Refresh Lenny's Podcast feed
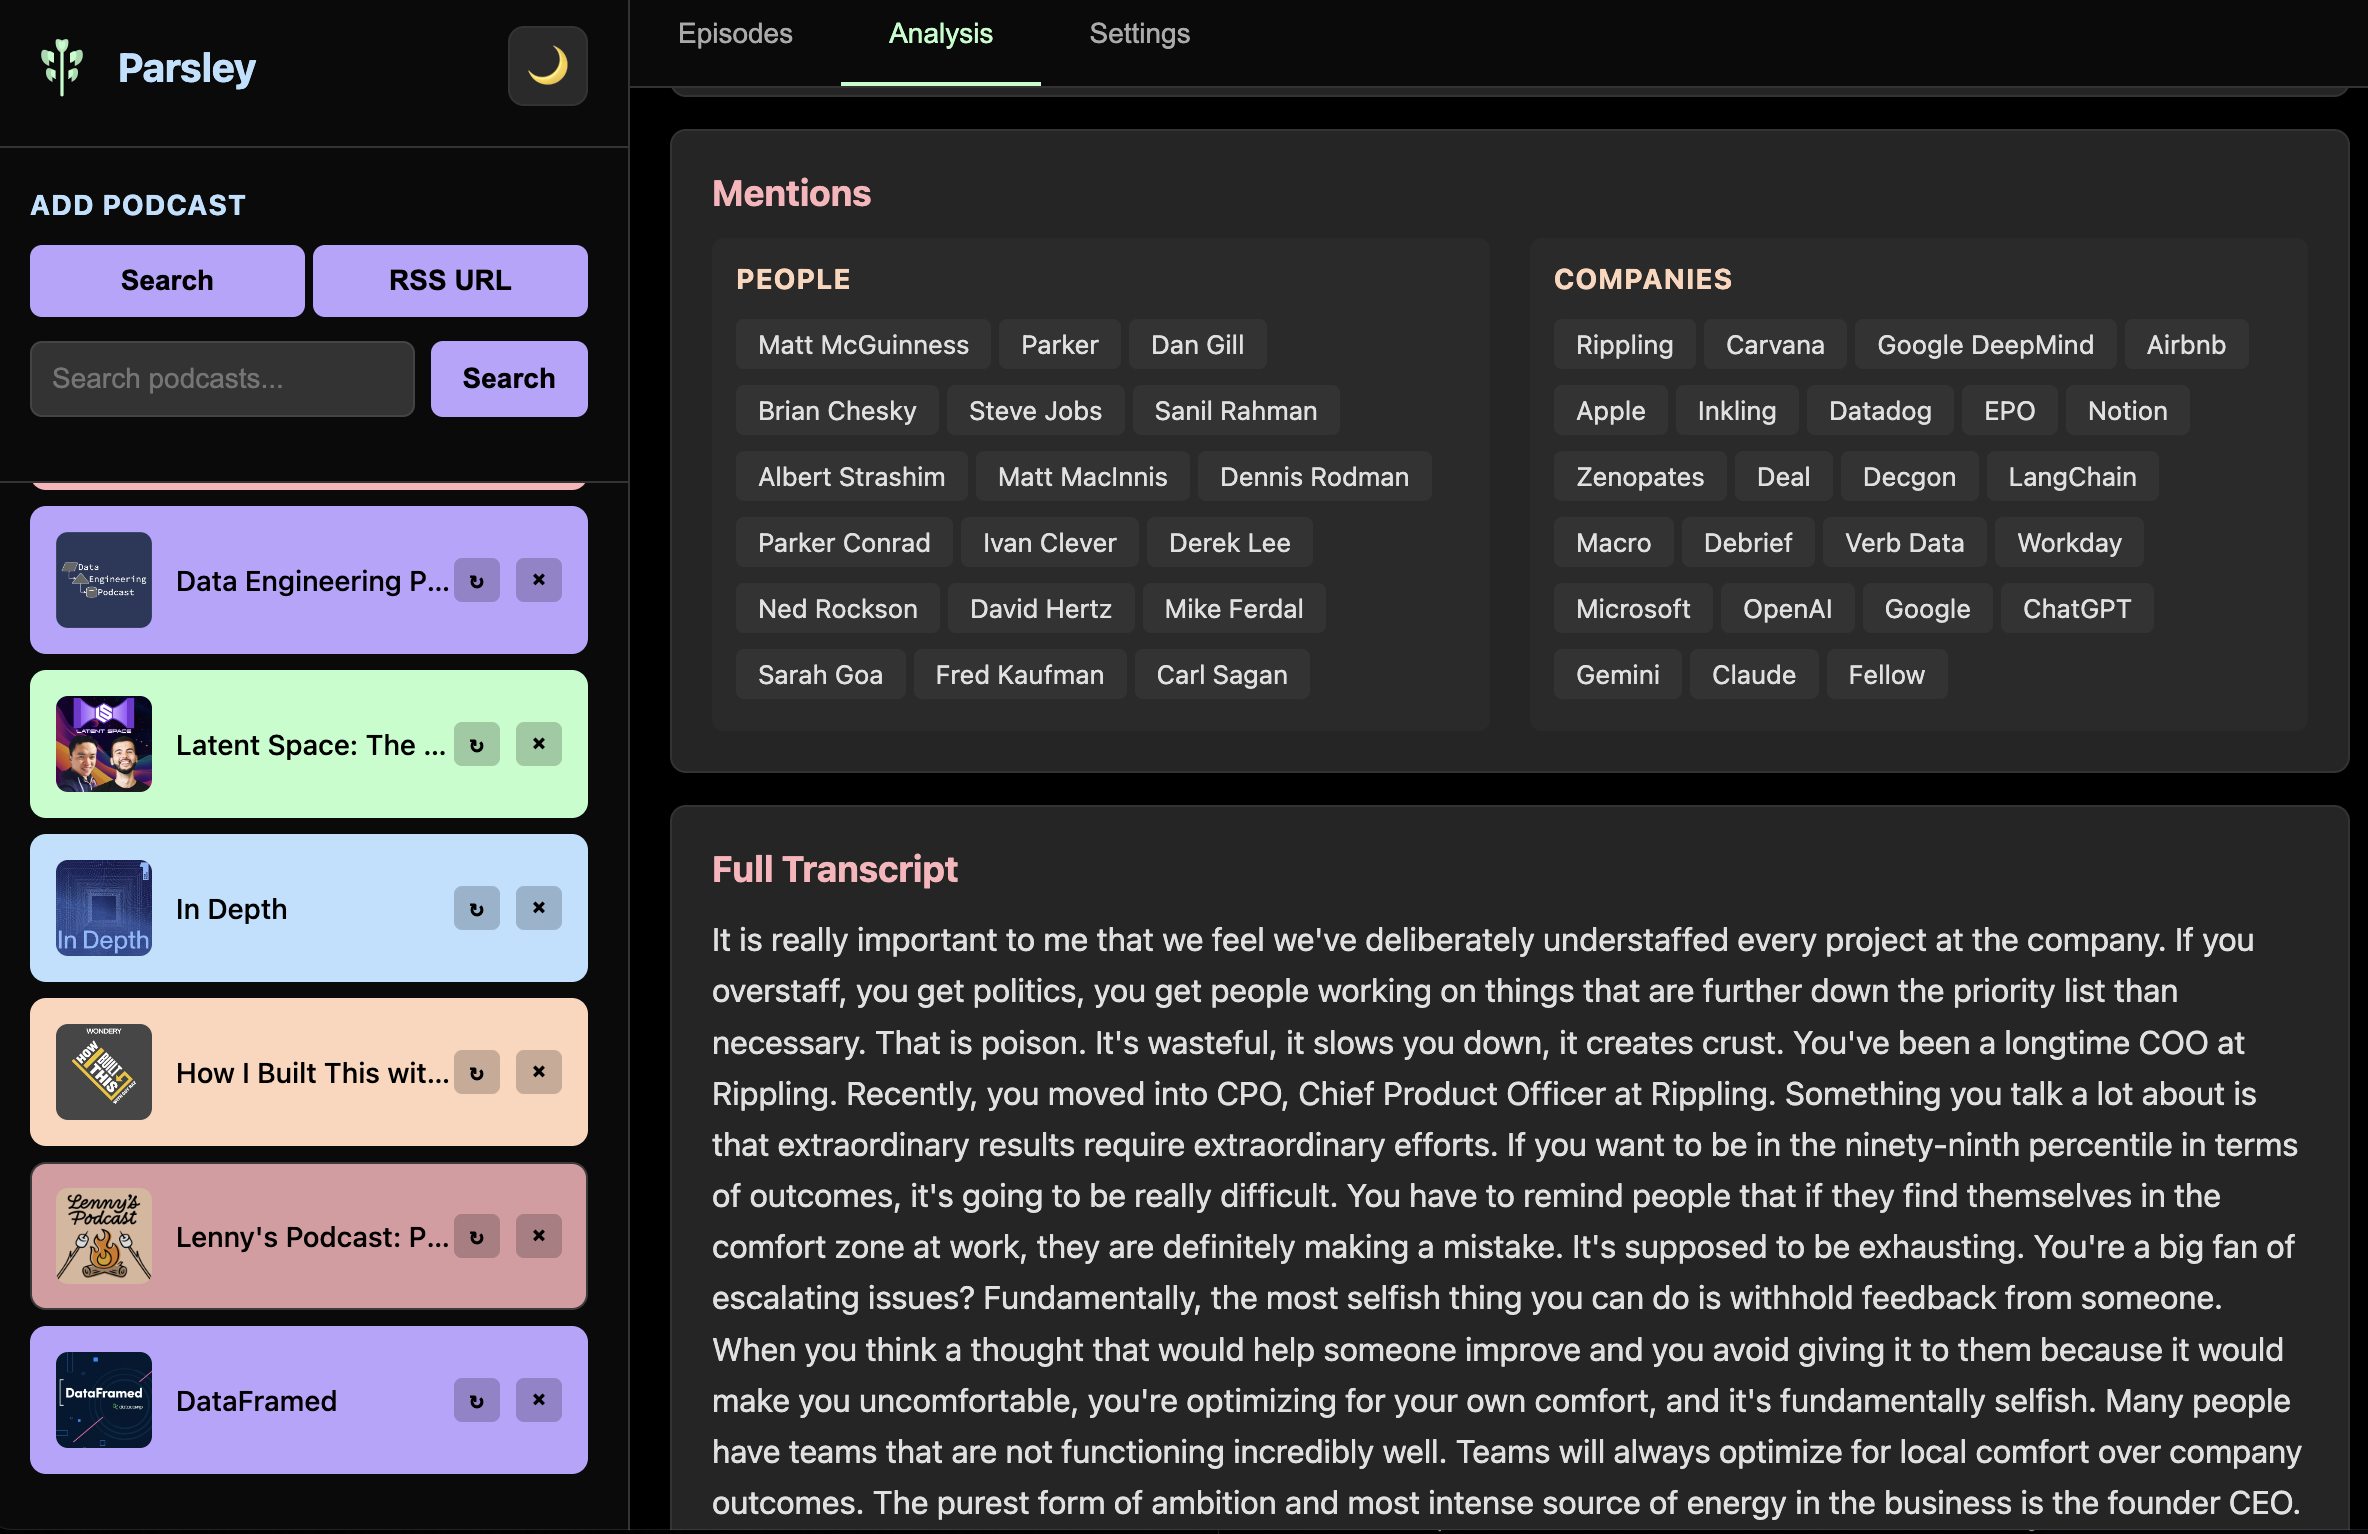This screenshot has width=2368, height=1534. pos(477,1236)
